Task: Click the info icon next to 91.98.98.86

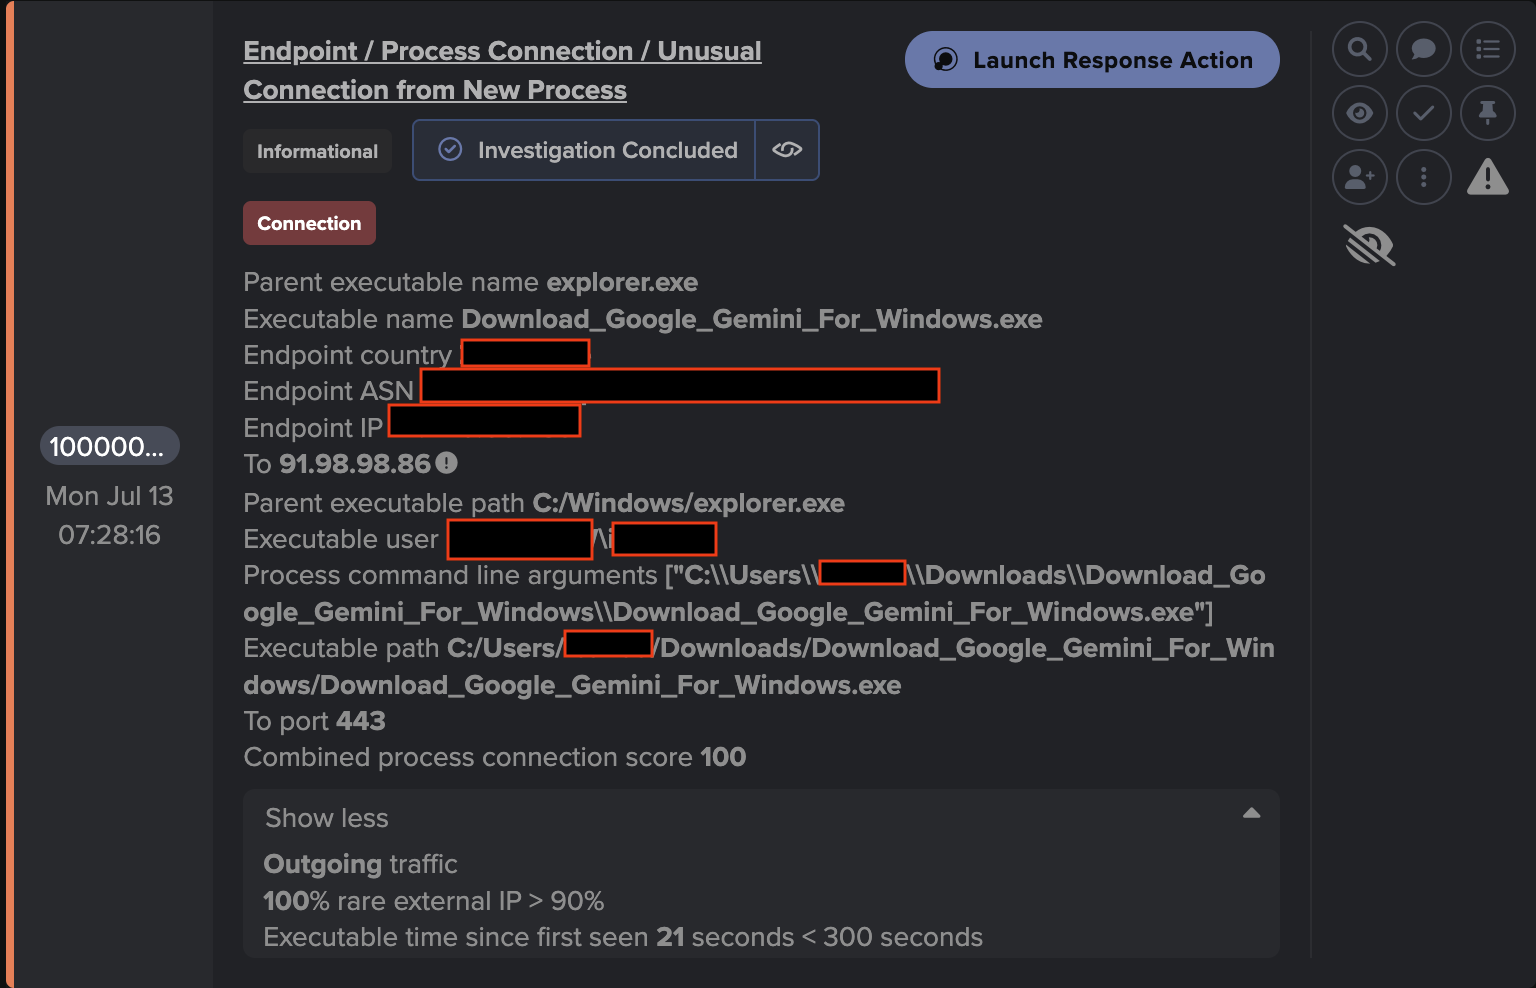Action: tap(446, 463)
